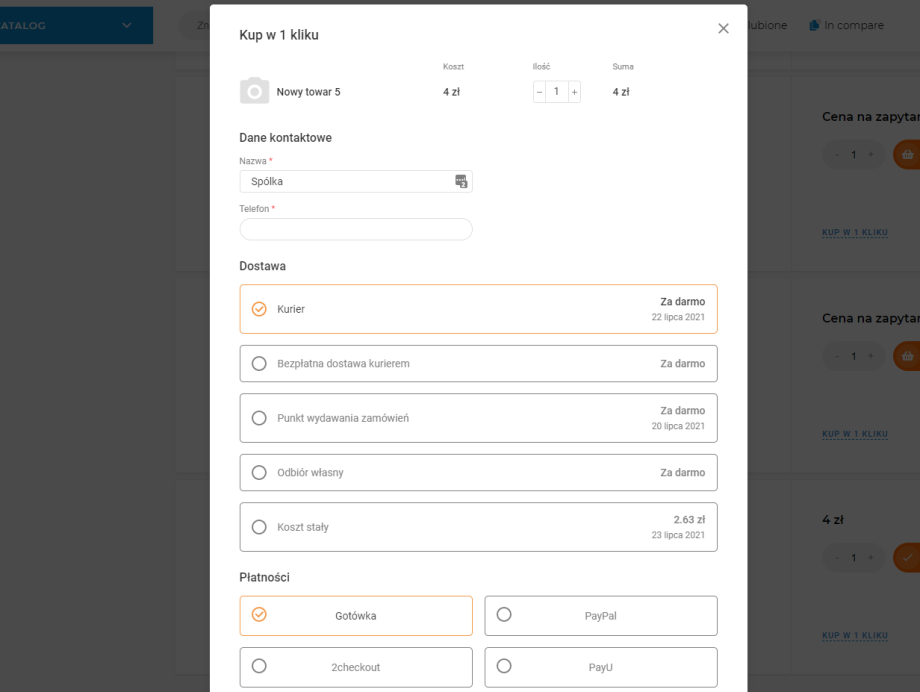This screenshot has height=692, width=920.
Task: Click the 2.63 zł delivery price
Action: [689, 519]
